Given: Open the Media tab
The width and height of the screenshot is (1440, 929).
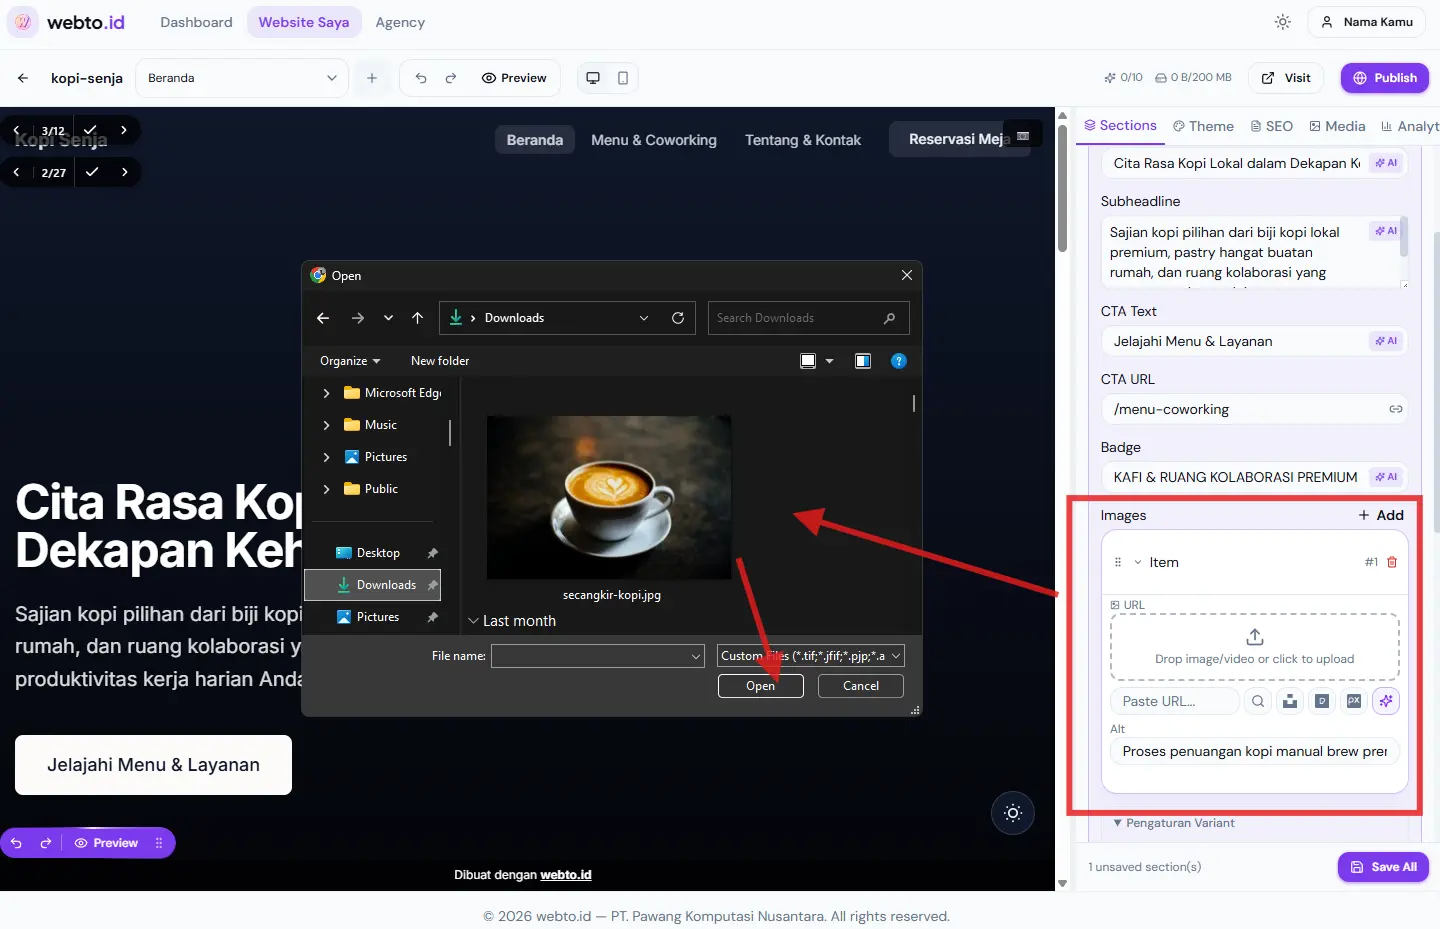Looking at the screenshot, I should click(1337, 126).
